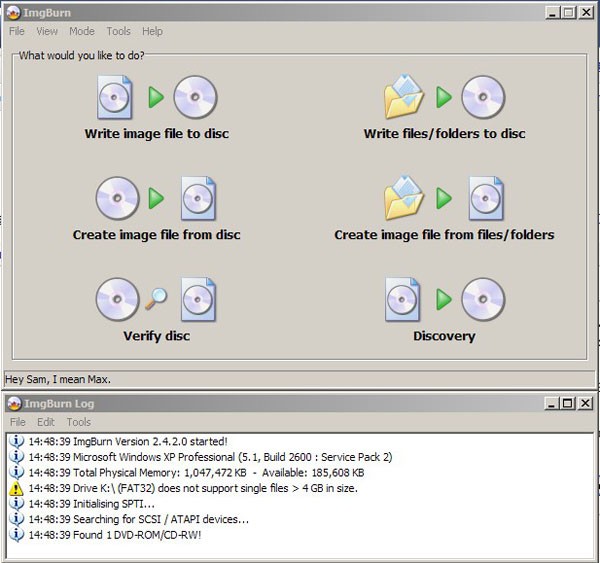Click image file icon in Discovery mode

402,299
